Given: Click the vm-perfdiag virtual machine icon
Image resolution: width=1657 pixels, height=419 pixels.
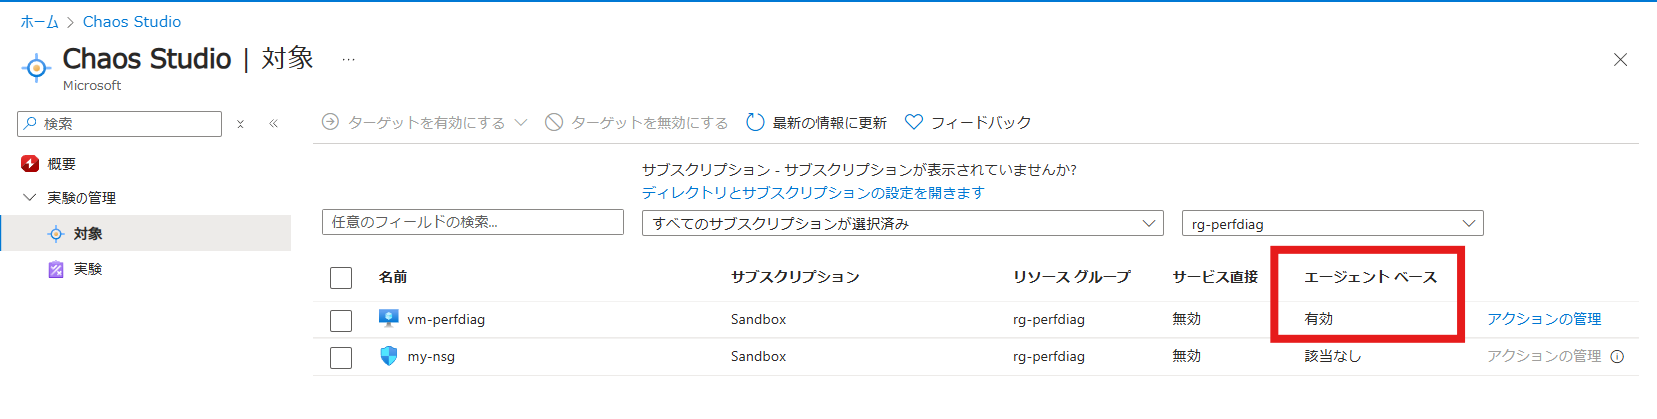Looking at the screenshot, I should click(x=389, y=319).
